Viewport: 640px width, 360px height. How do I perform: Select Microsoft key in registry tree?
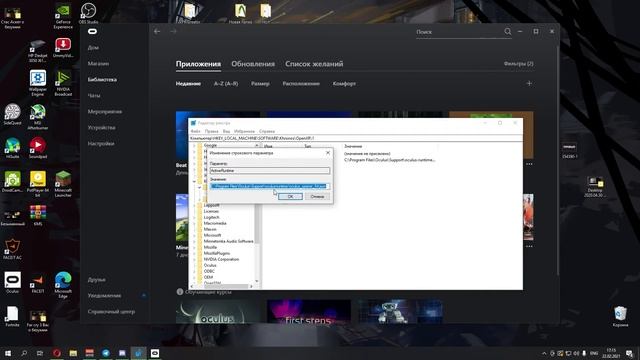point(212,236)
